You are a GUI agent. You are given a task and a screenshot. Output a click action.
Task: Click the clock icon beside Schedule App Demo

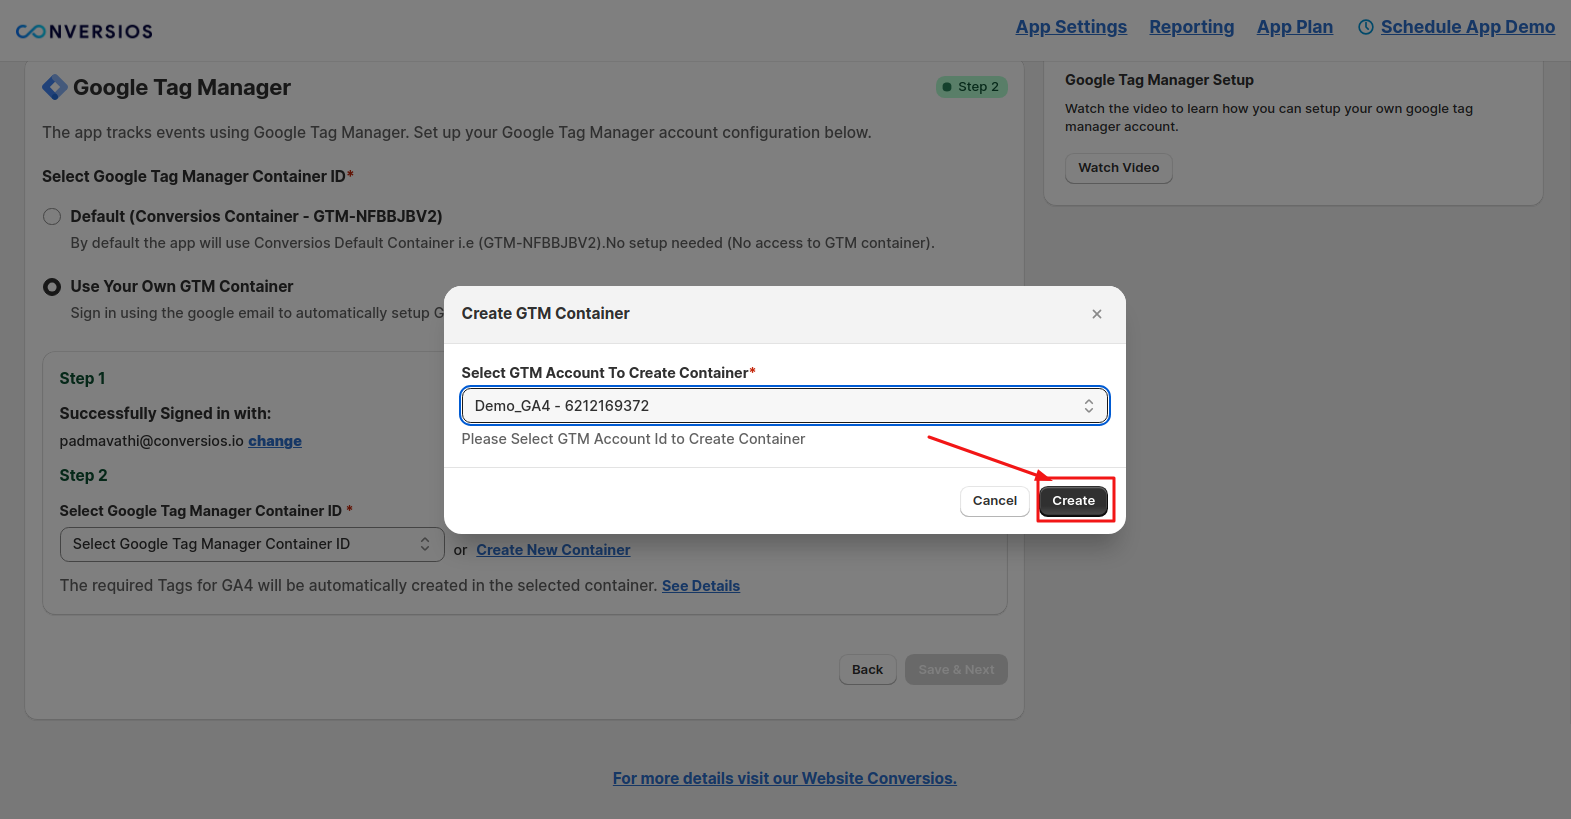(x=1365, y=27)
